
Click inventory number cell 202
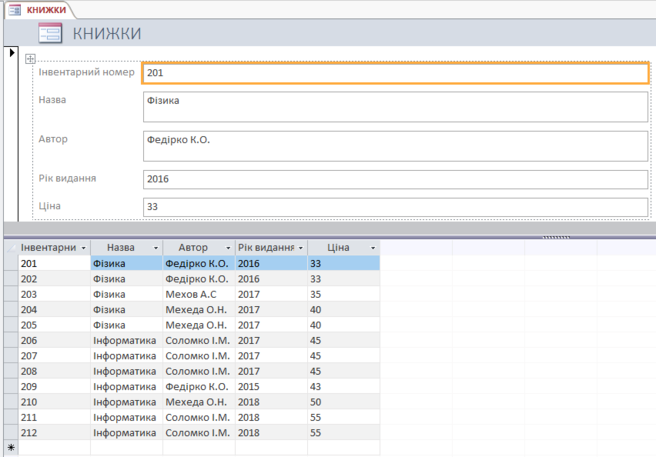click(x=54, y=279)
